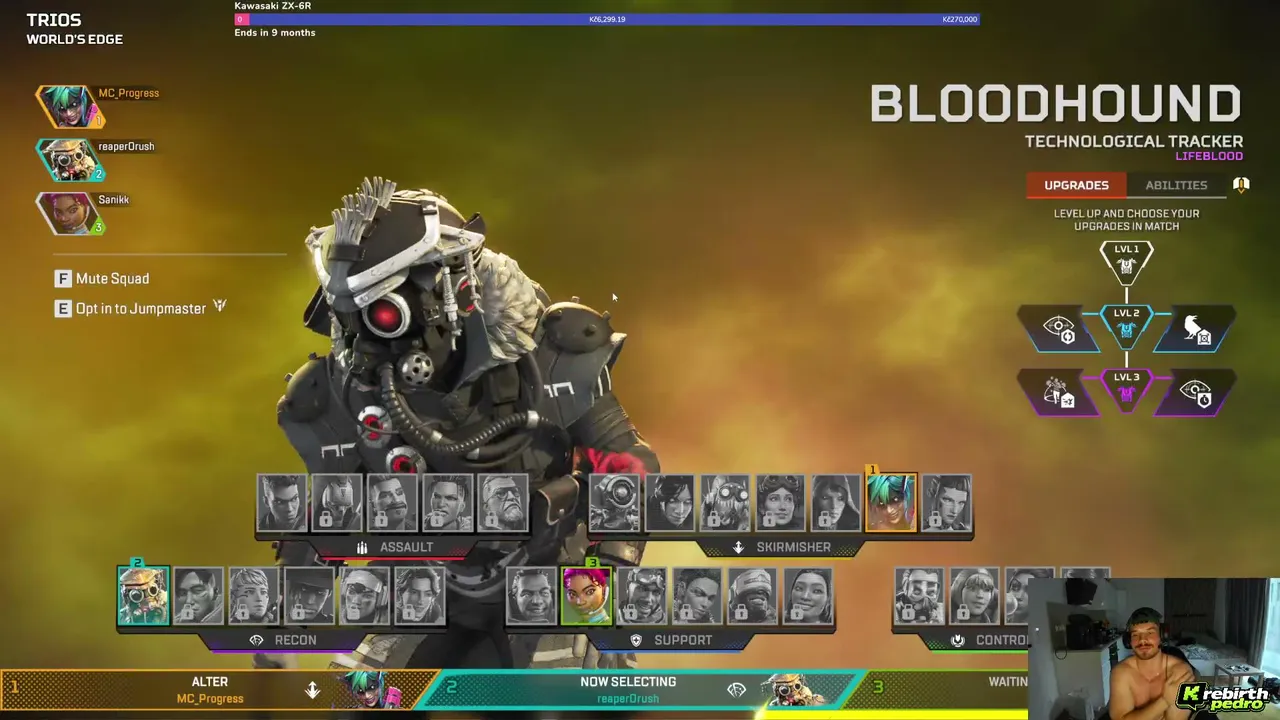Click the WORLD'S EDGE map name
The image size is (1280, 720).
click(x=75, y=40)
